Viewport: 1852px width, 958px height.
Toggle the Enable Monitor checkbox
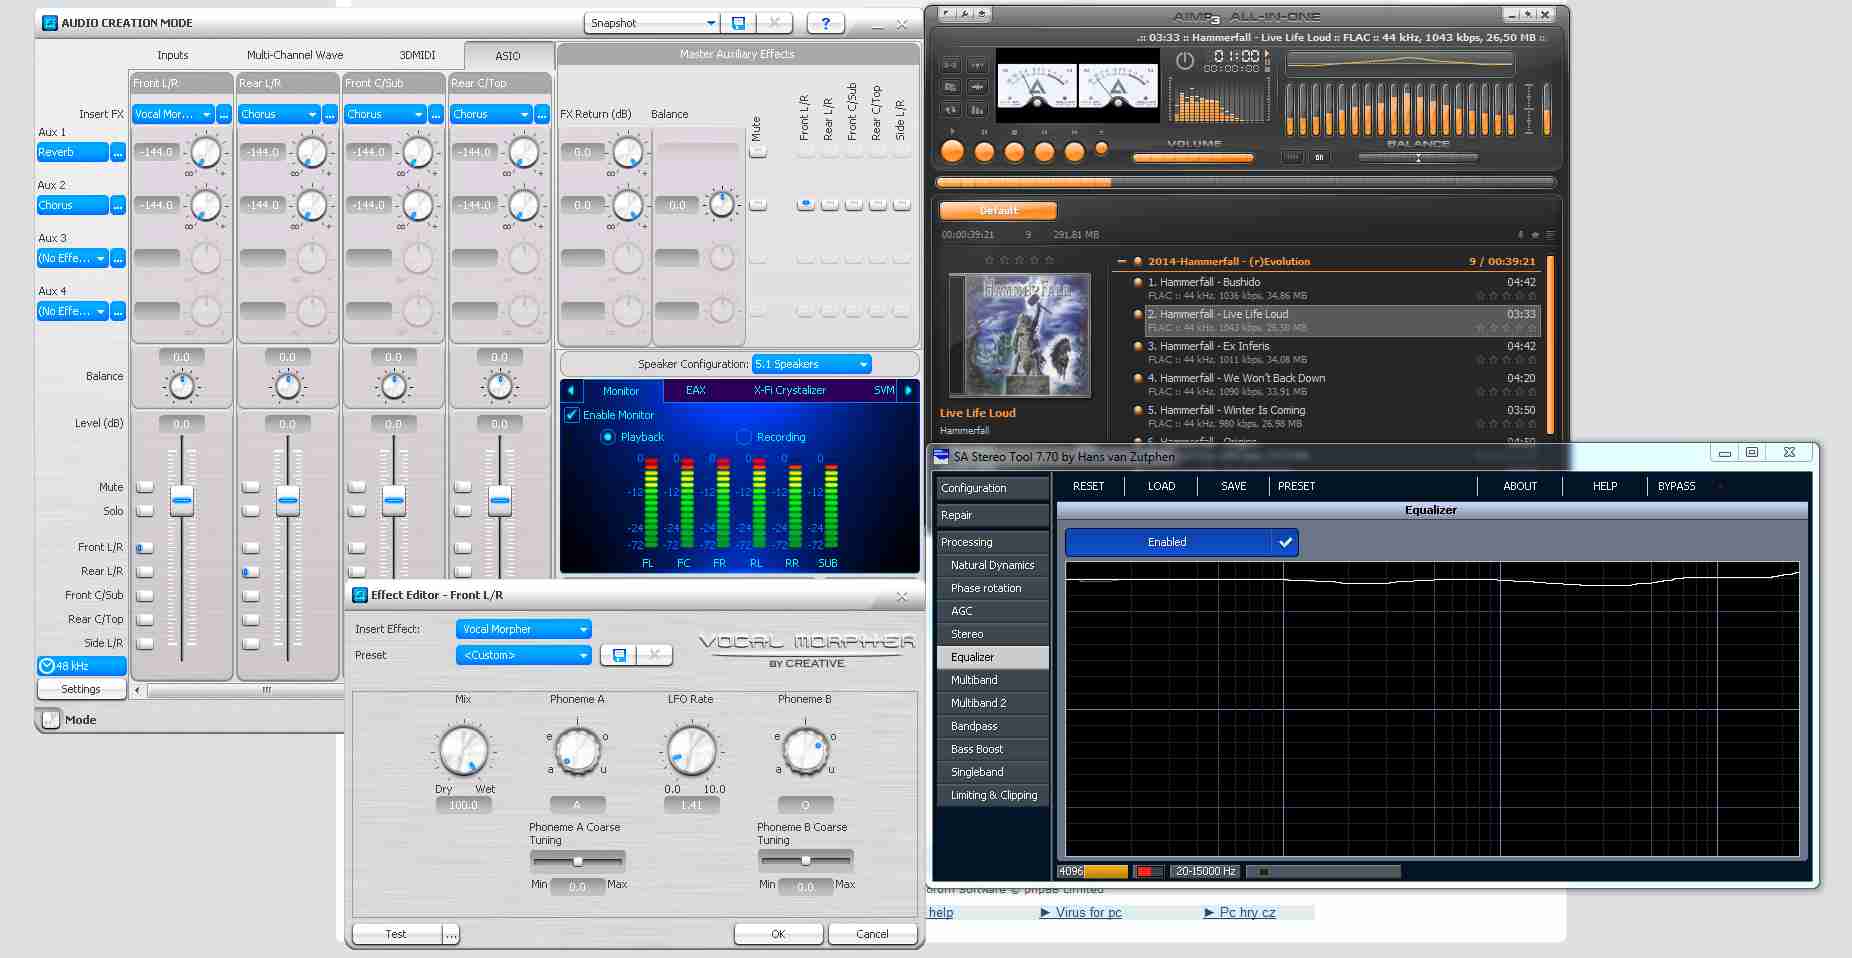(572, 415)
